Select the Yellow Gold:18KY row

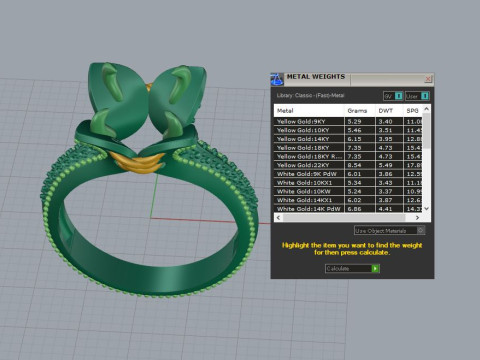[x=348, y=147]
